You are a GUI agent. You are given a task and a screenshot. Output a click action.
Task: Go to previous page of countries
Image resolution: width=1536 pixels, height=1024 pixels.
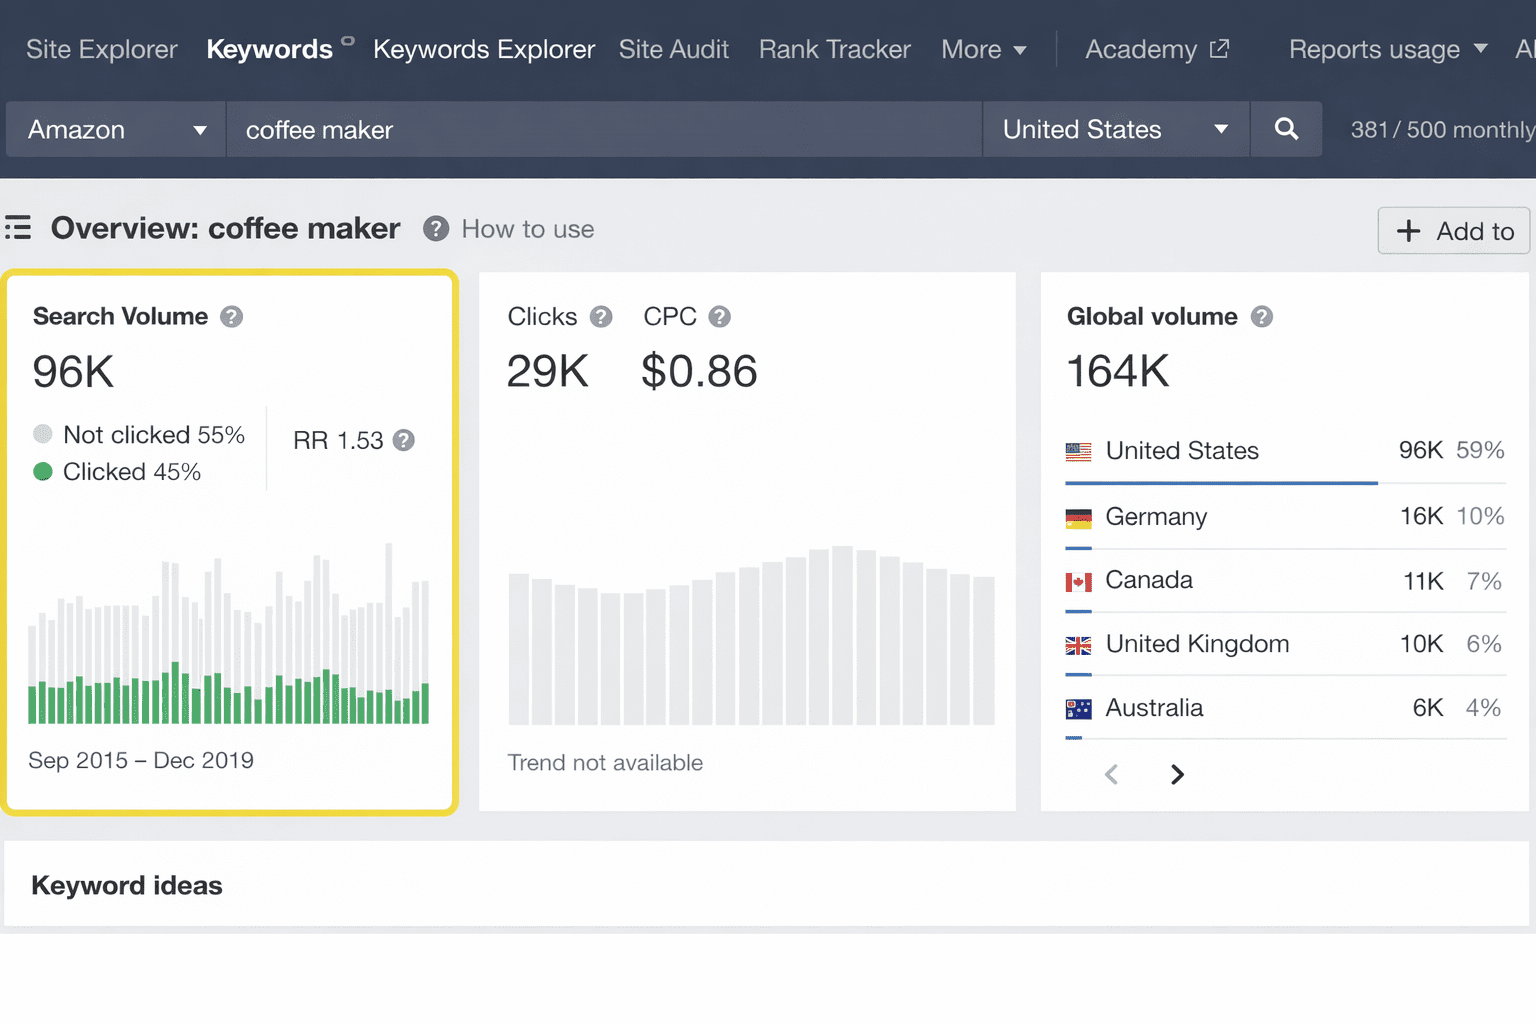pos(1111,774)
